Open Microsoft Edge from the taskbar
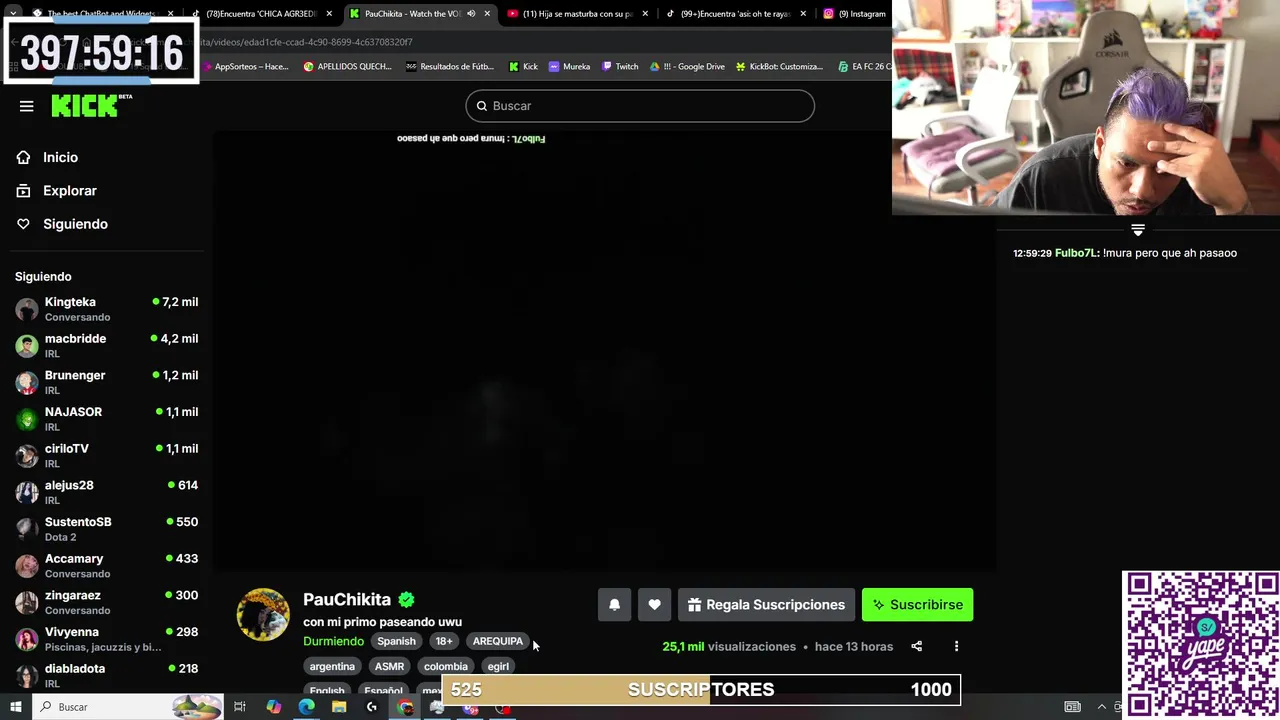This screenshot has height=720, width=1280. point(306,707)
